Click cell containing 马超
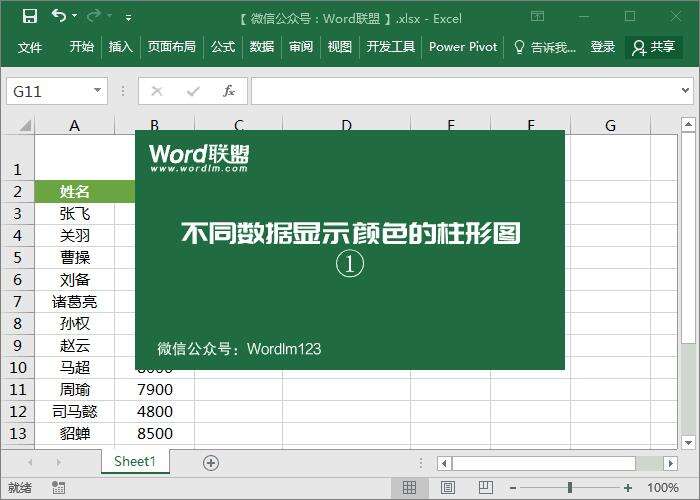Screen dimensions: 700x500 (x=75, y=367)
